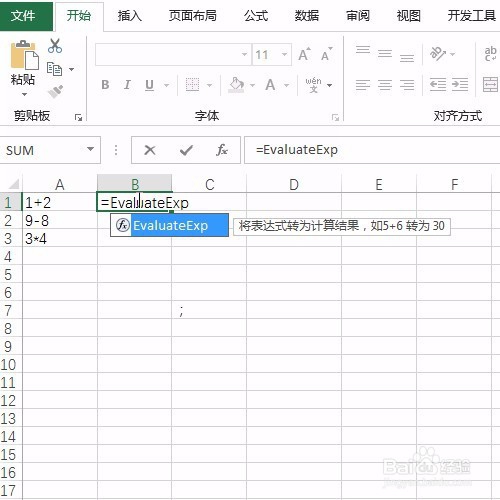Switch to the 视图 View tab

pos(408,16)
